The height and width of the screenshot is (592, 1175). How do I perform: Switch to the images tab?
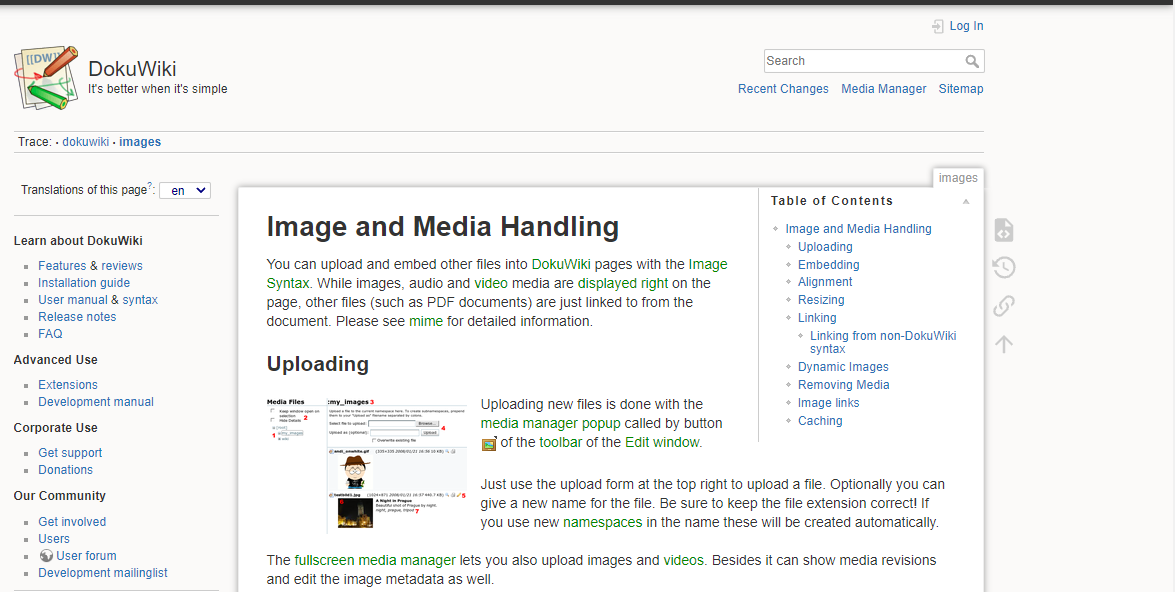(x=957, y=177)
